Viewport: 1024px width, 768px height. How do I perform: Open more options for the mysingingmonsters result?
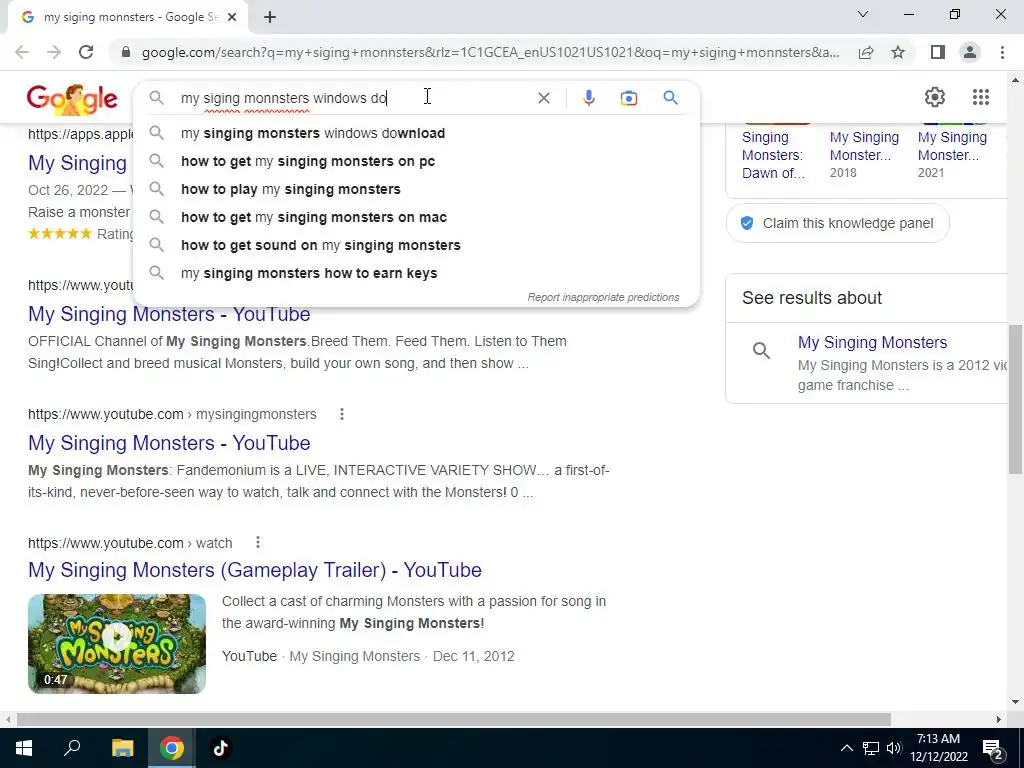tap(342, 414)
